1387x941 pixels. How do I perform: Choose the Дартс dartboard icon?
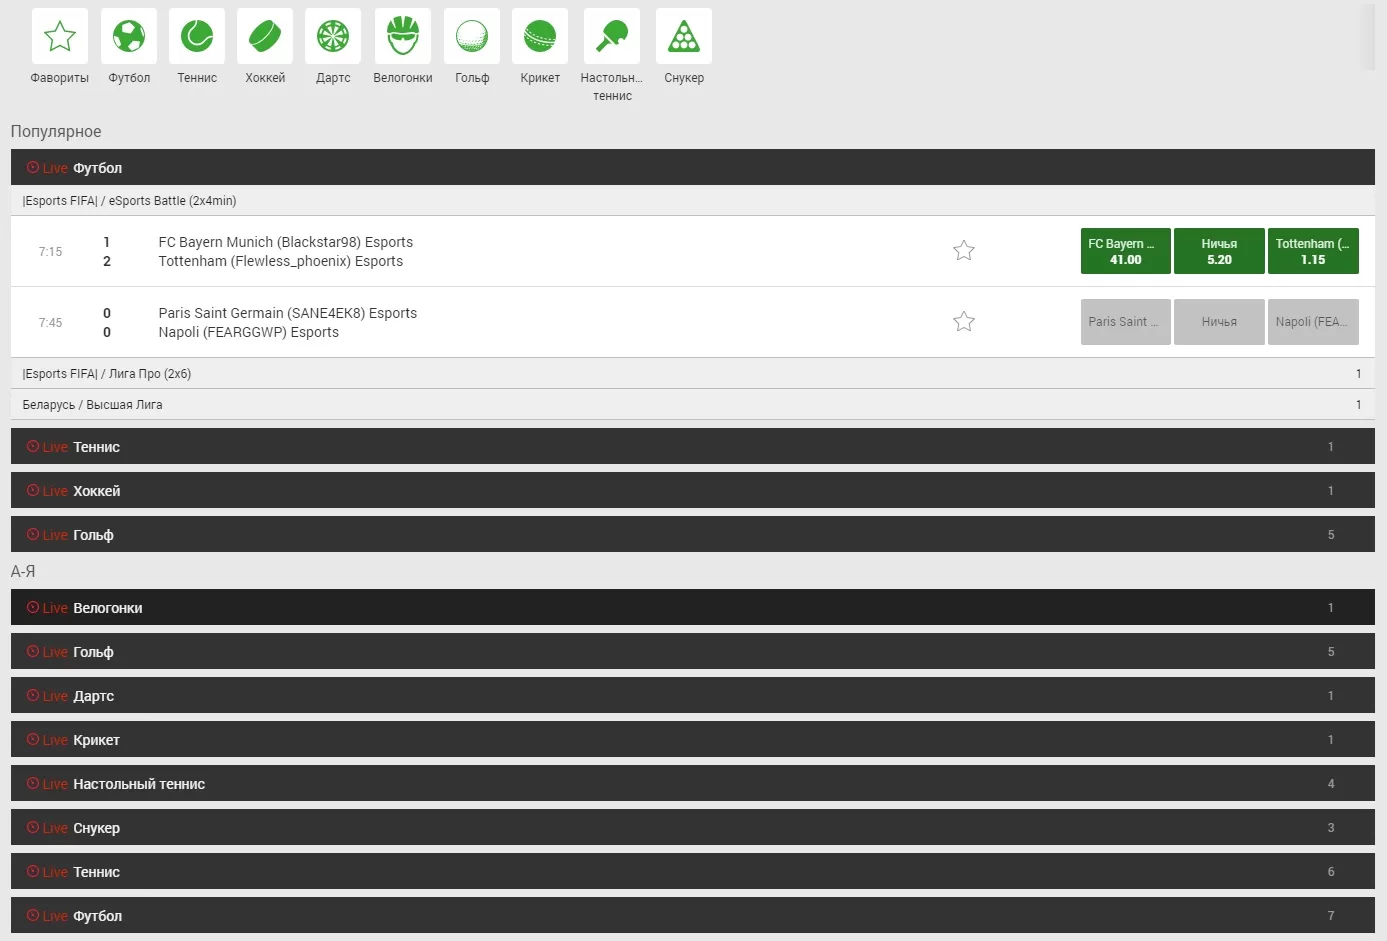pyautogui.click(x=333, y=37)
